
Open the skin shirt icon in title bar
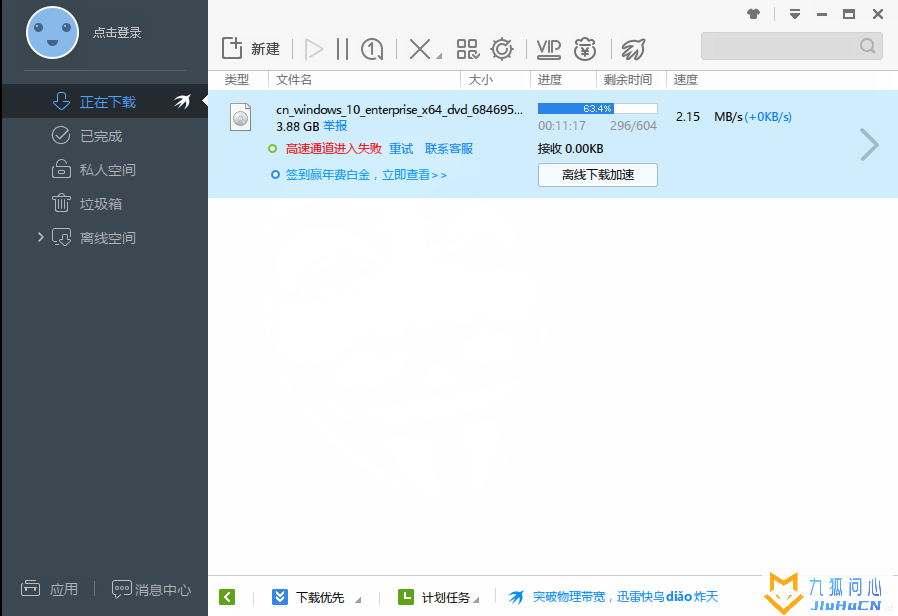point(754,14)
